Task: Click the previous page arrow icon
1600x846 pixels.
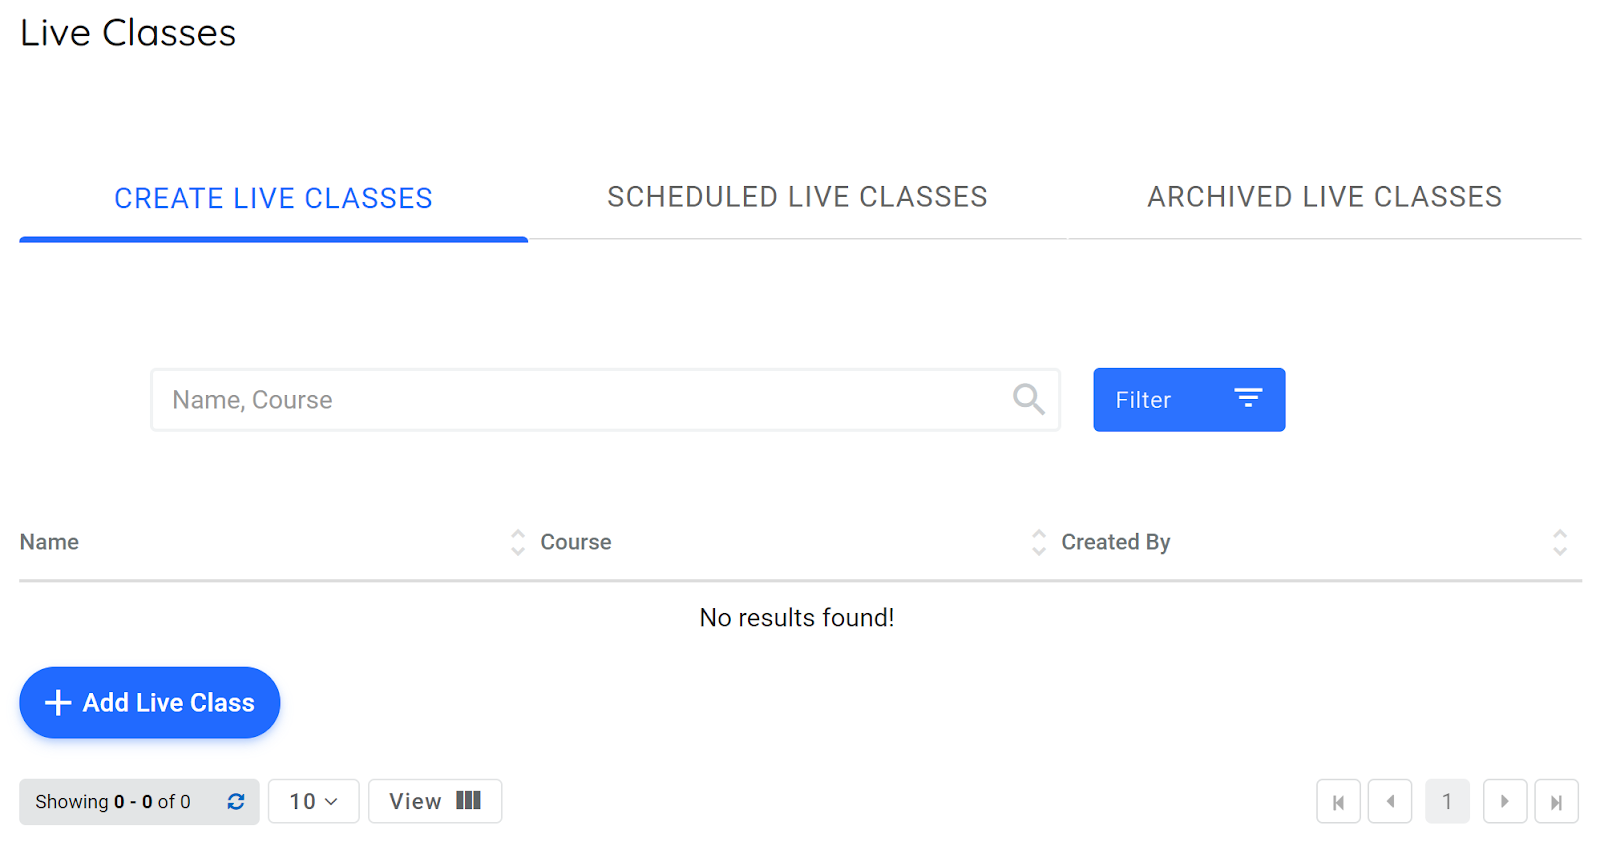Action: pyautogui.click(x=1391, y=801)
